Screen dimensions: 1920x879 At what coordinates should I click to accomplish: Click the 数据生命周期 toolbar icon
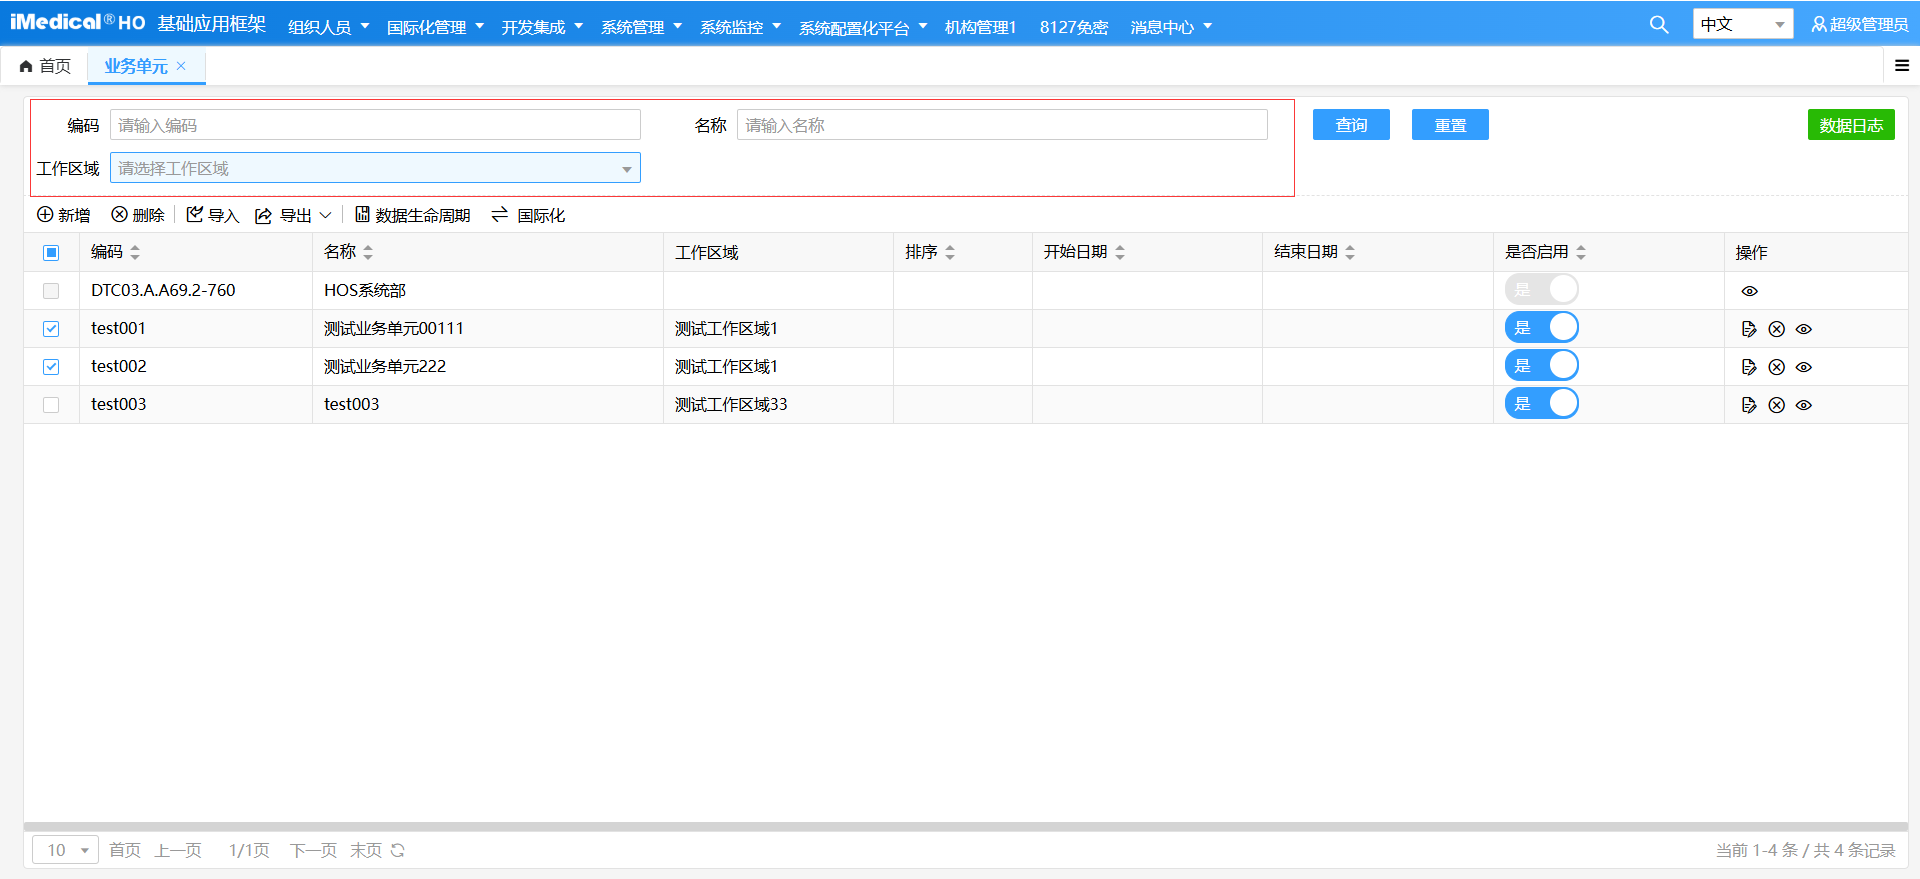pyautogui.click(x=363, y=215)
